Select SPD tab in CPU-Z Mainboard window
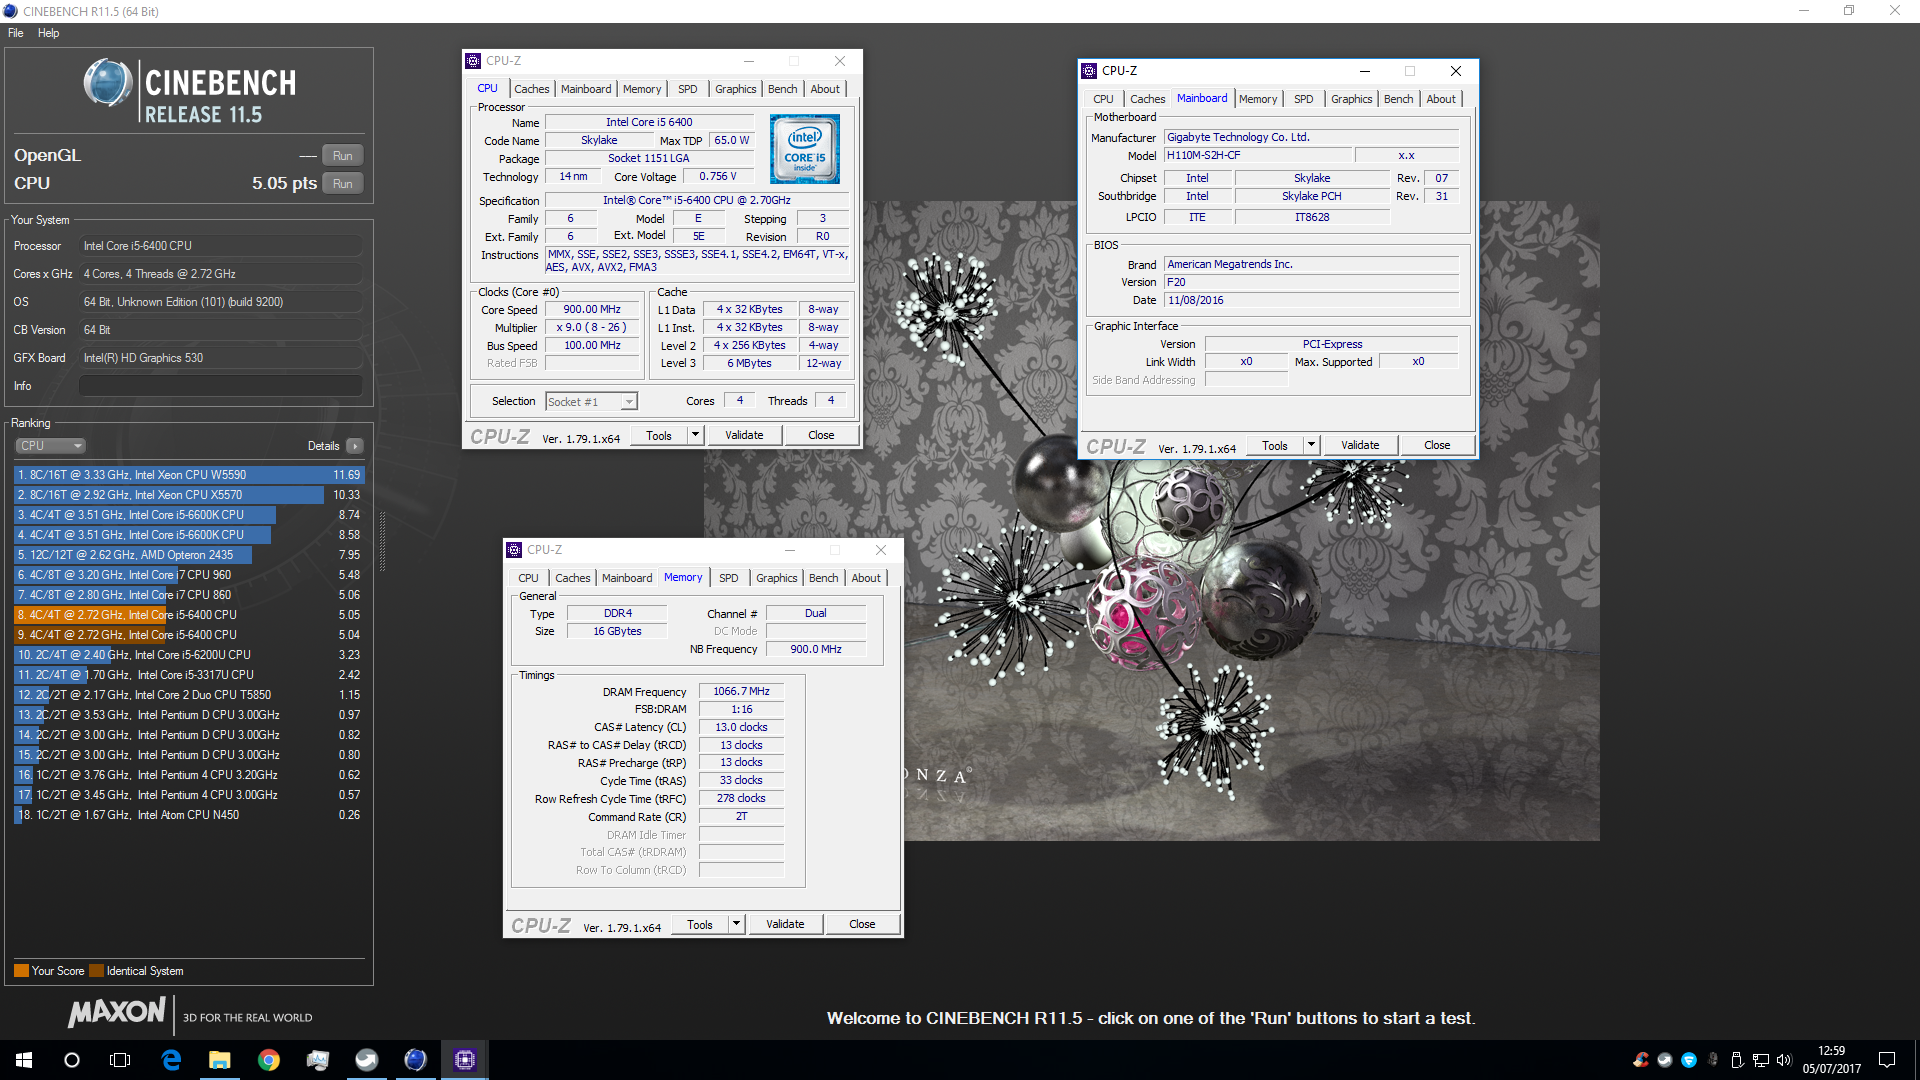This screenshot has height=1080, width=1920. pos(1304,99)
